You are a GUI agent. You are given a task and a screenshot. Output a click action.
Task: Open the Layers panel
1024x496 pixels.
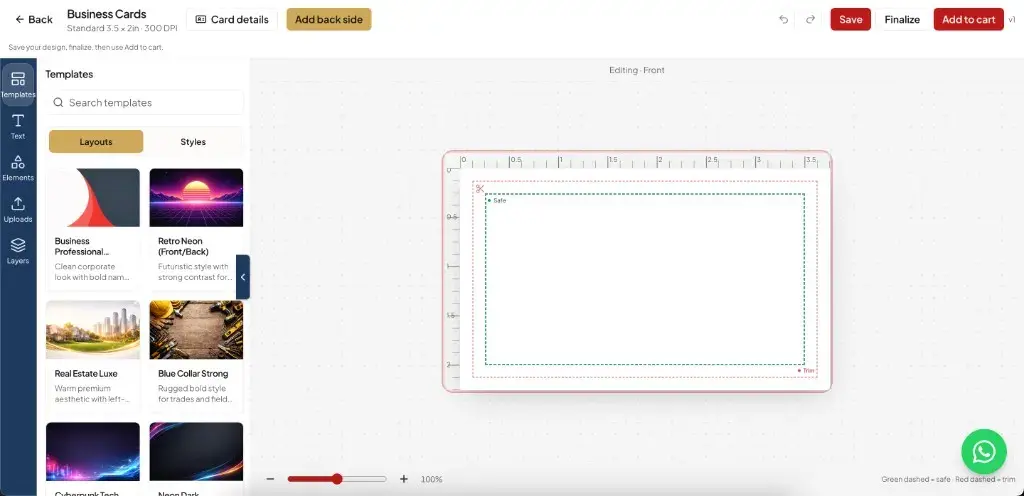pyautogui.click(x=18, y=251)
